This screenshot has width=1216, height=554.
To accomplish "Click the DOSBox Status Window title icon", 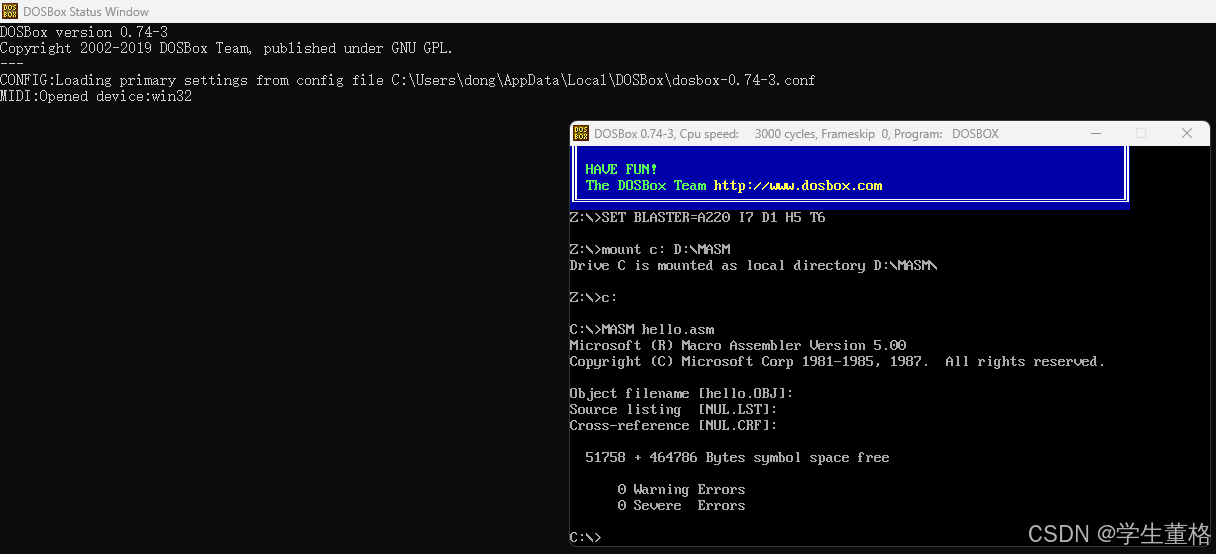I will 10,11.
